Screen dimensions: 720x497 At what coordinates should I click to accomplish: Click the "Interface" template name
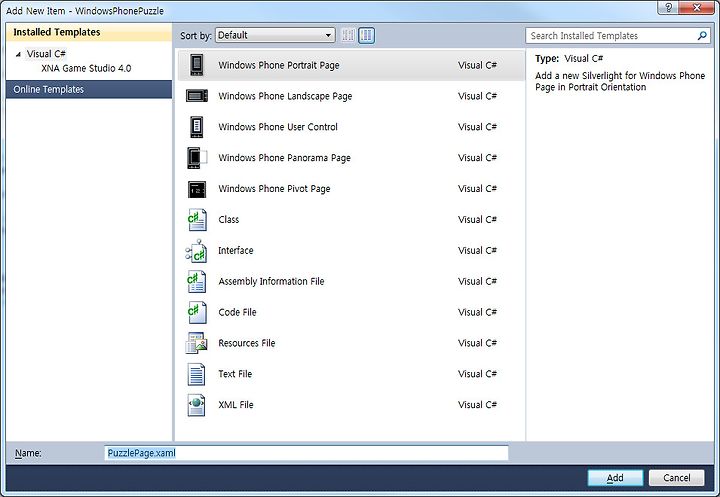coord(236,250)
